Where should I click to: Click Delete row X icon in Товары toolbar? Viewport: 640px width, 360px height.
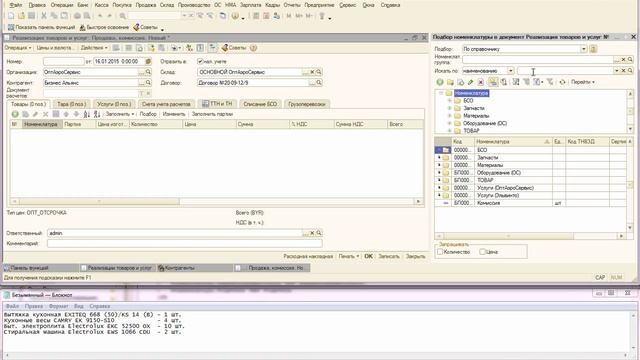[x=46, y=114]
